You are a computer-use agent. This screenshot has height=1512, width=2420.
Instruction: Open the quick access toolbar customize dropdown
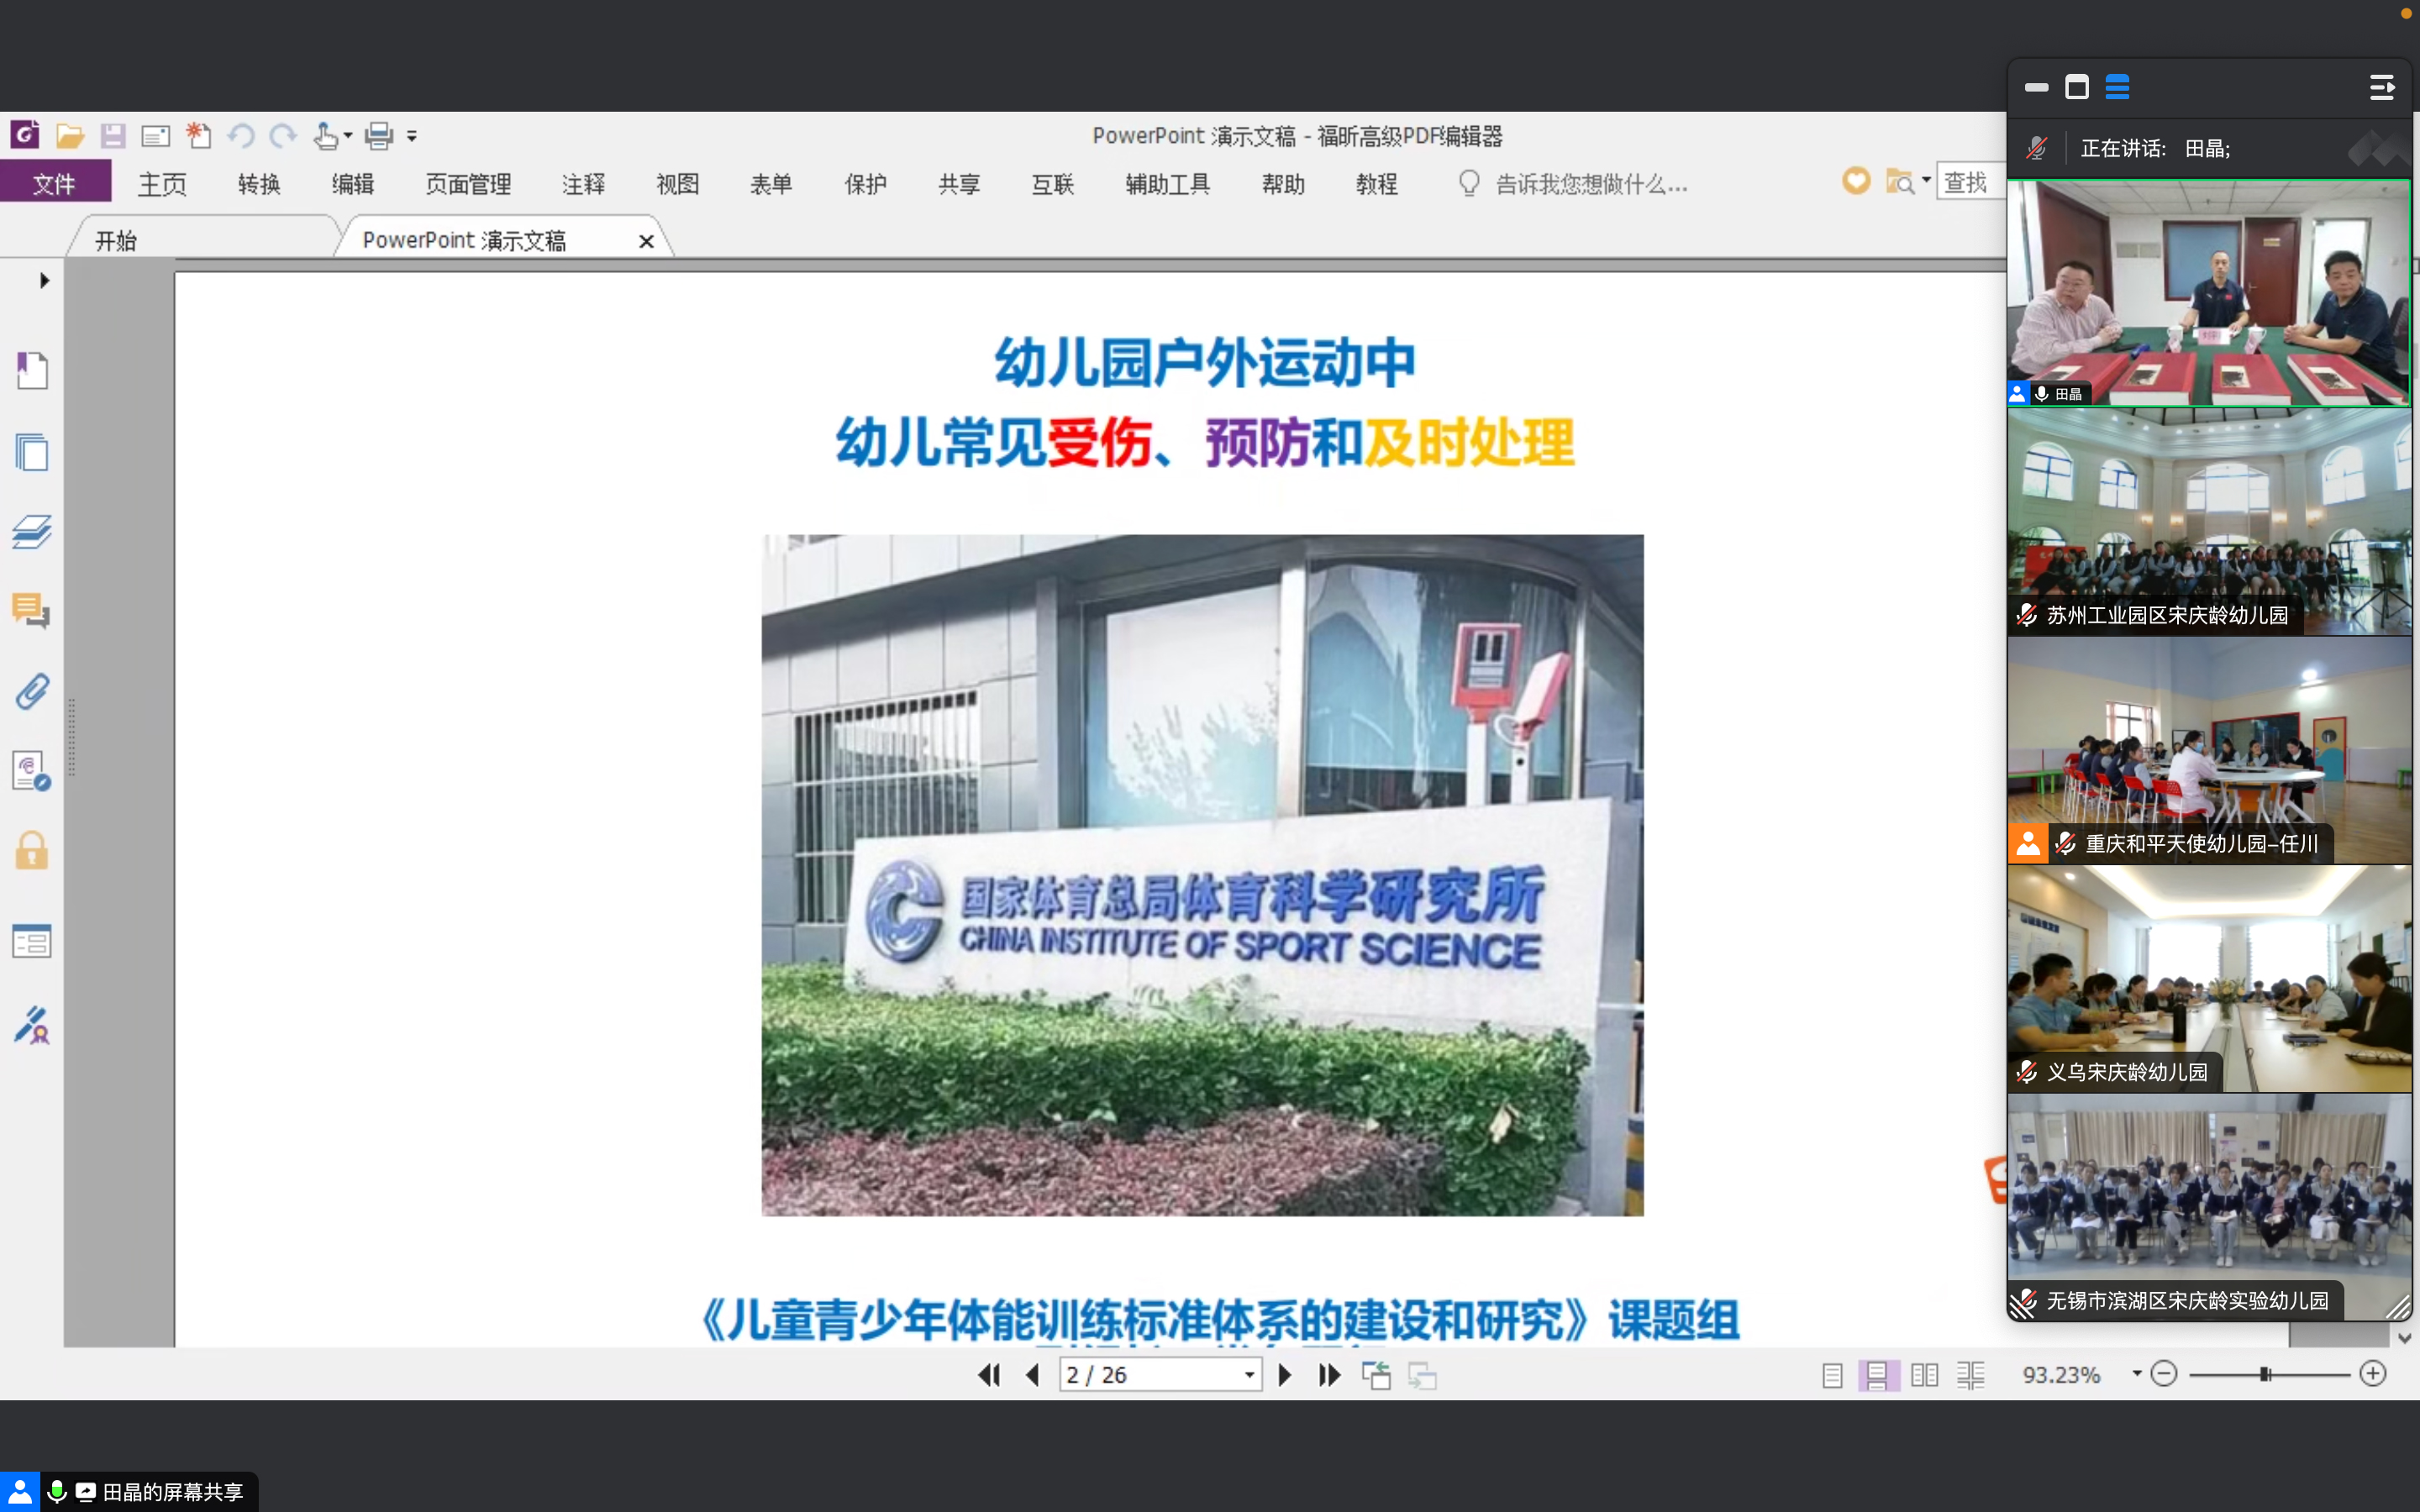coord(412,136)
